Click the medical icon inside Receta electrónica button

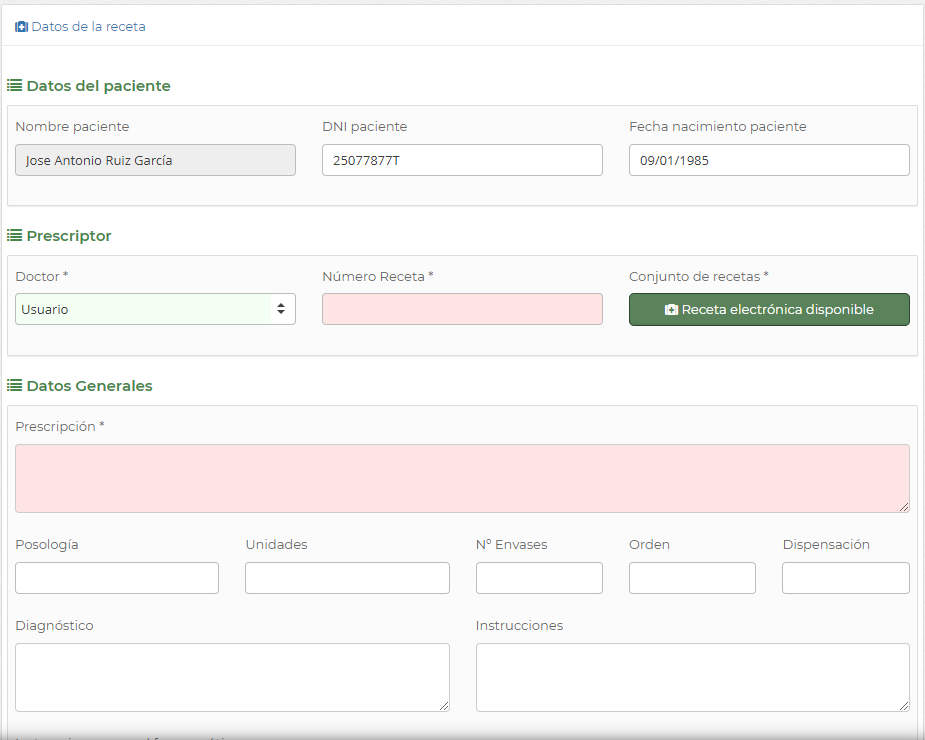tap(671, 310)
